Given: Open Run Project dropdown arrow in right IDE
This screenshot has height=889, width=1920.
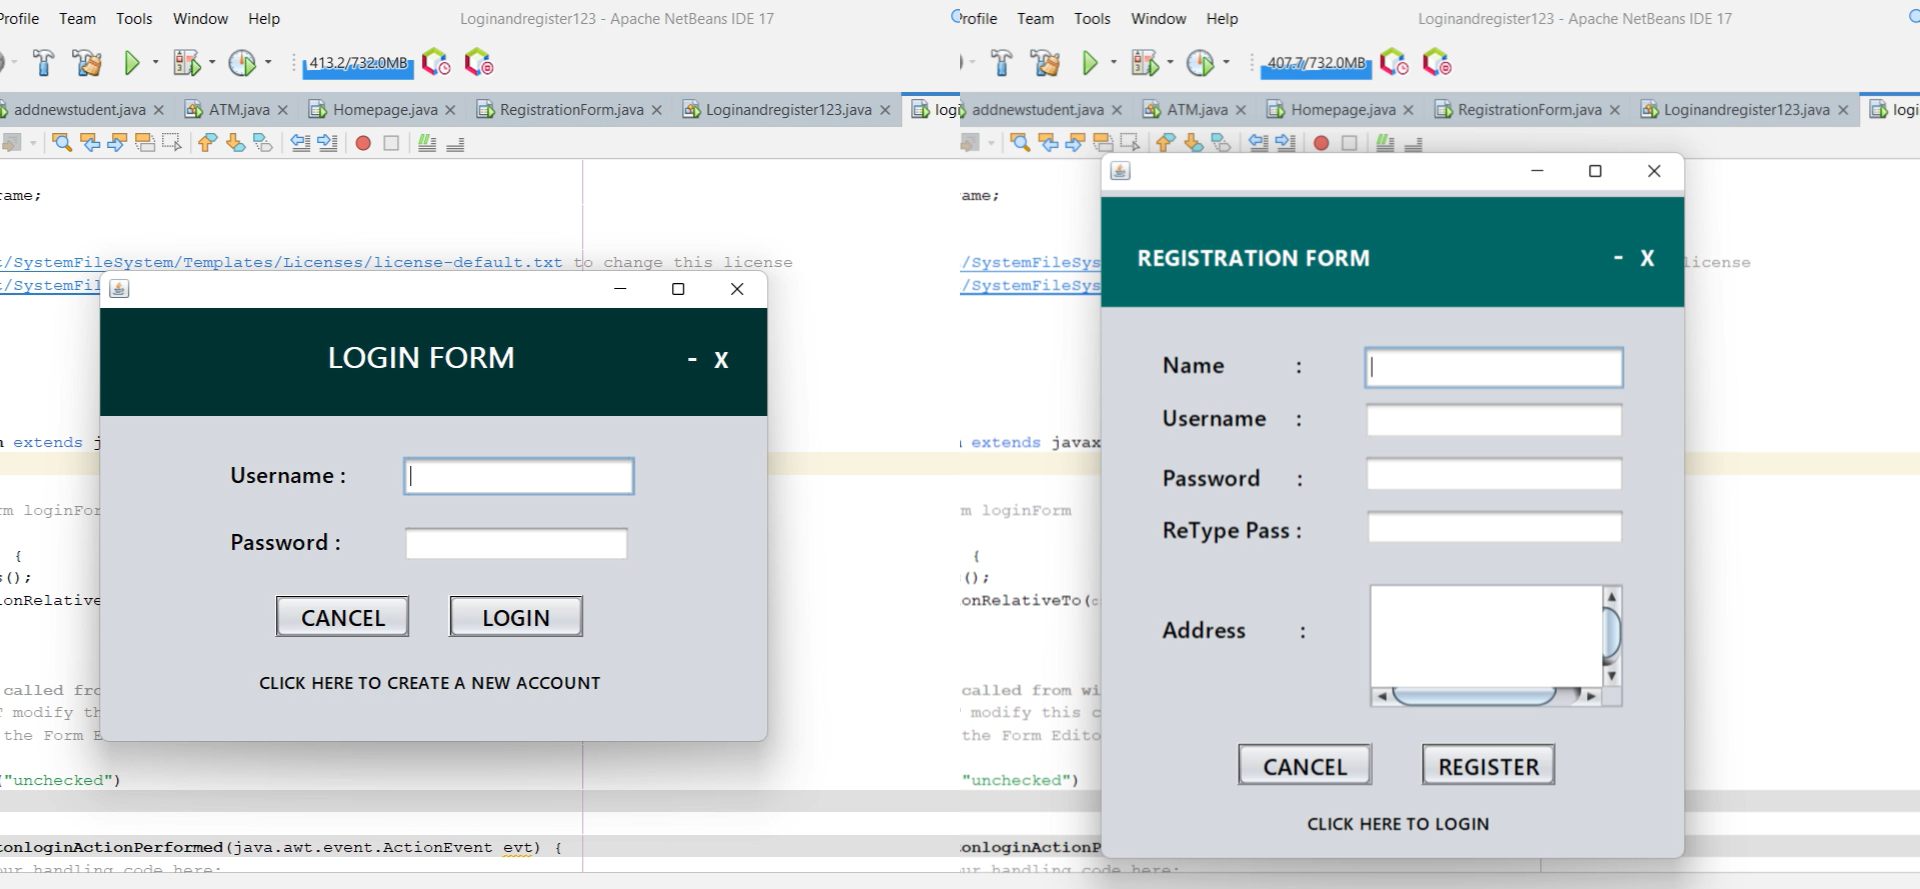Looking at the screenshot, I should (x=1113, y=63).
